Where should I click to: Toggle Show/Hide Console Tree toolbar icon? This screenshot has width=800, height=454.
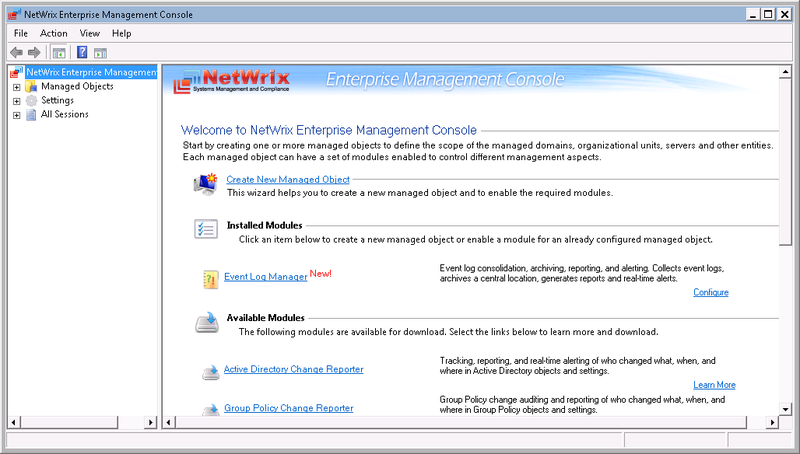coord(59,52)
